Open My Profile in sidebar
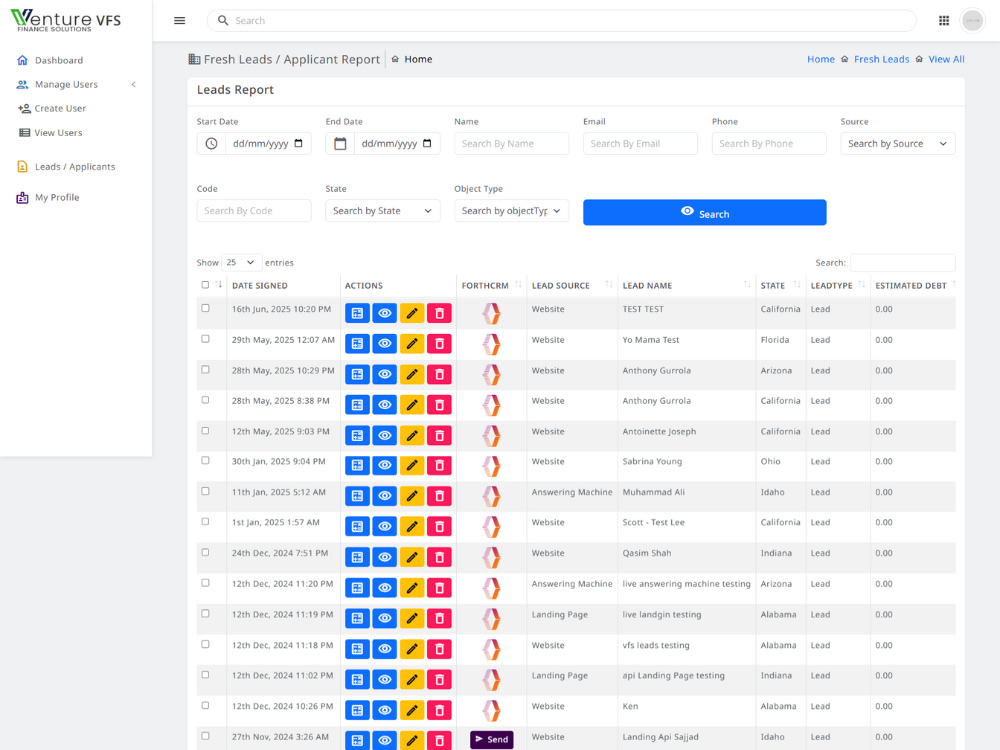Image resolution: width=1000 pixels, height=750 pixels. pyautogui.click(x=57, y=197)
